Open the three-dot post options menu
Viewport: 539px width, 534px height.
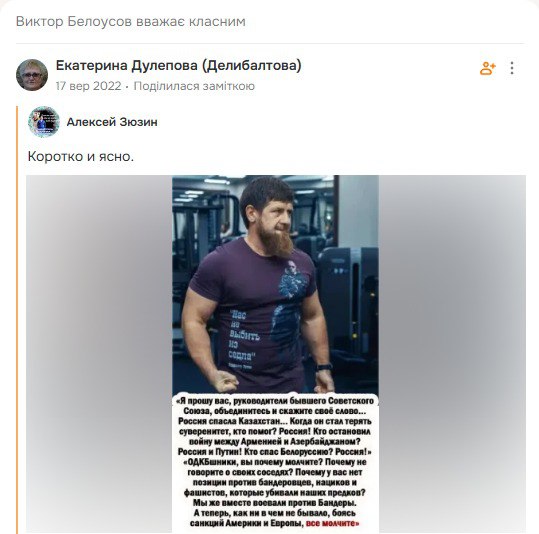(x=512, y=68)
